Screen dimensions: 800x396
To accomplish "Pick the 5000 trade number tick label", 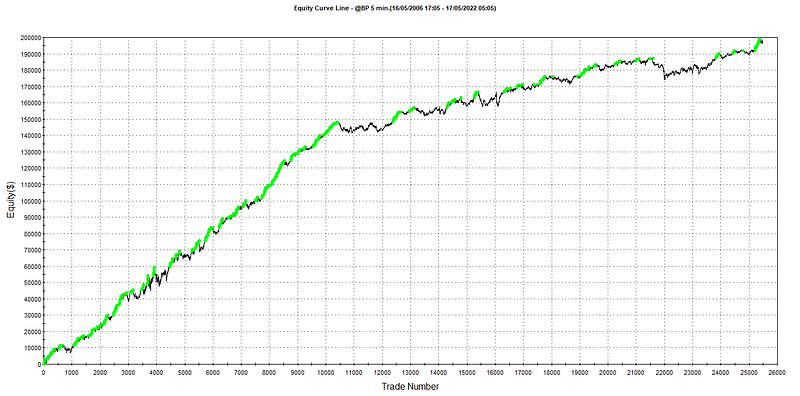I will (x=185, y=373).
